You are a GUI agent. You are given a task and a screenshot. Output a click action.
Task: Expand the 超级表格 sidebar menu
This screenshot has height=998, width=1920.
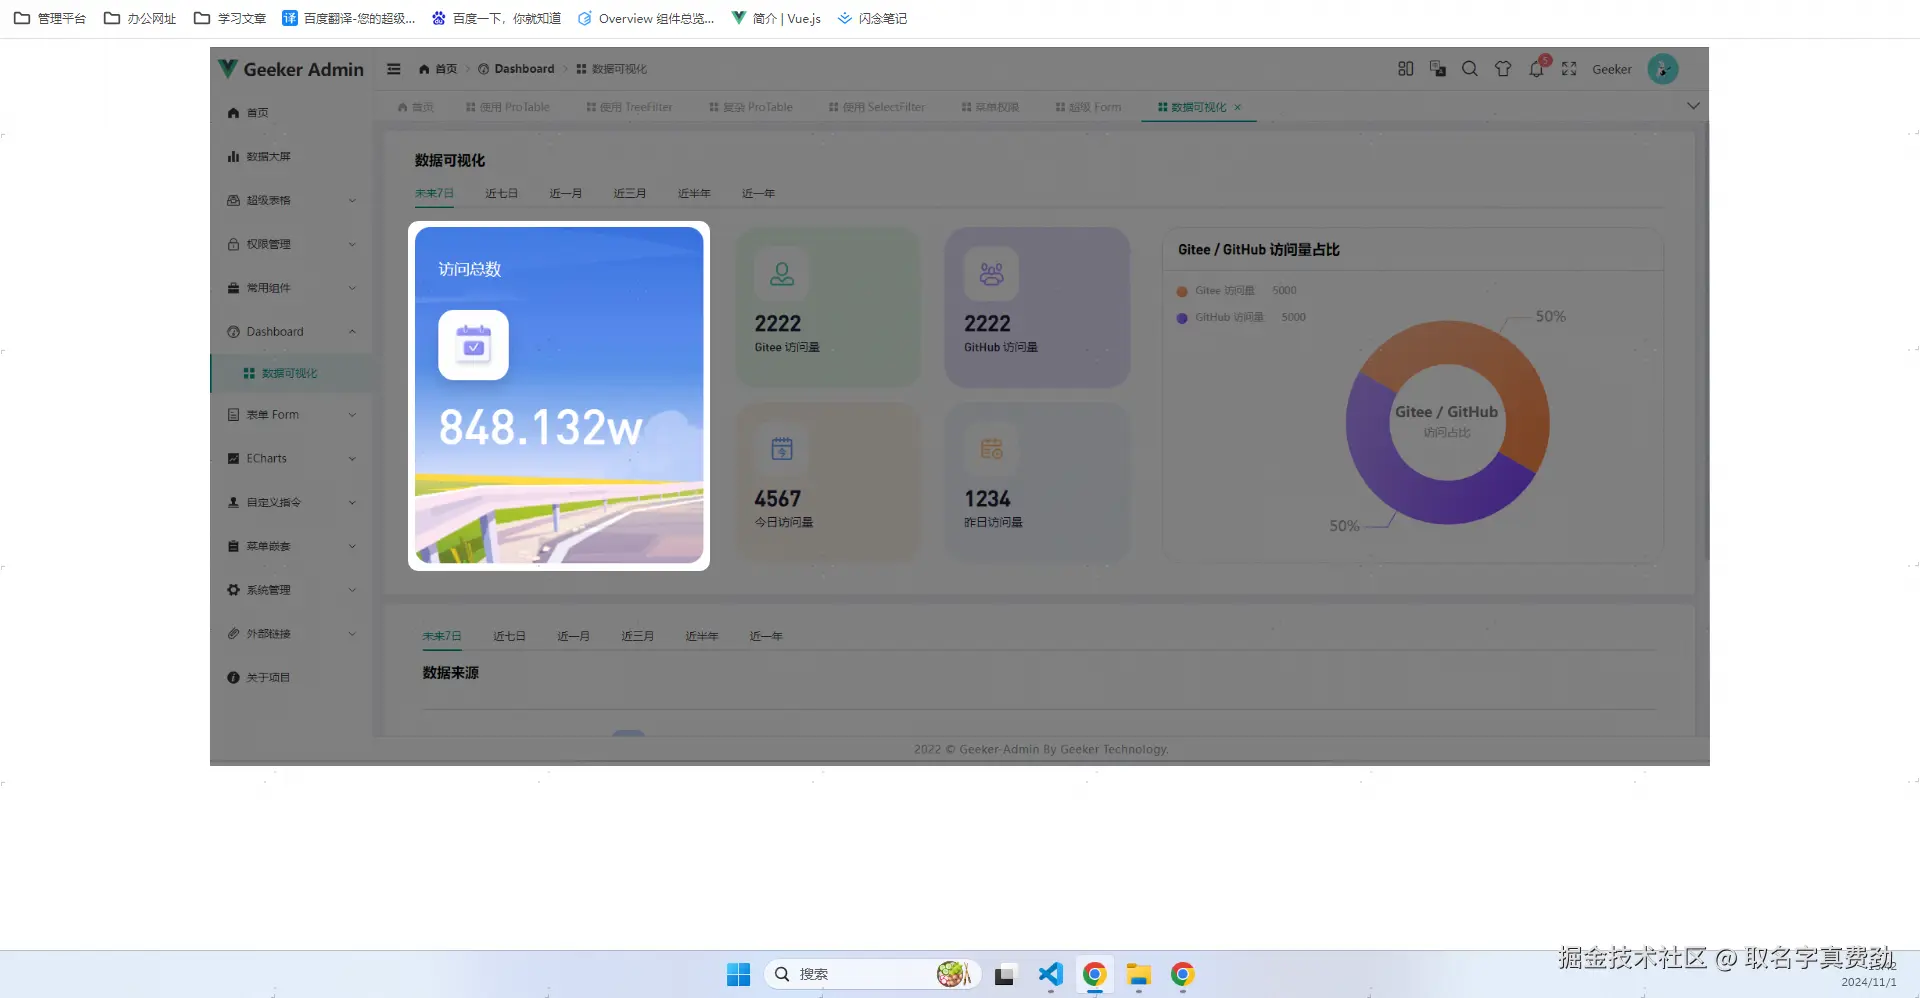point(291,200)
